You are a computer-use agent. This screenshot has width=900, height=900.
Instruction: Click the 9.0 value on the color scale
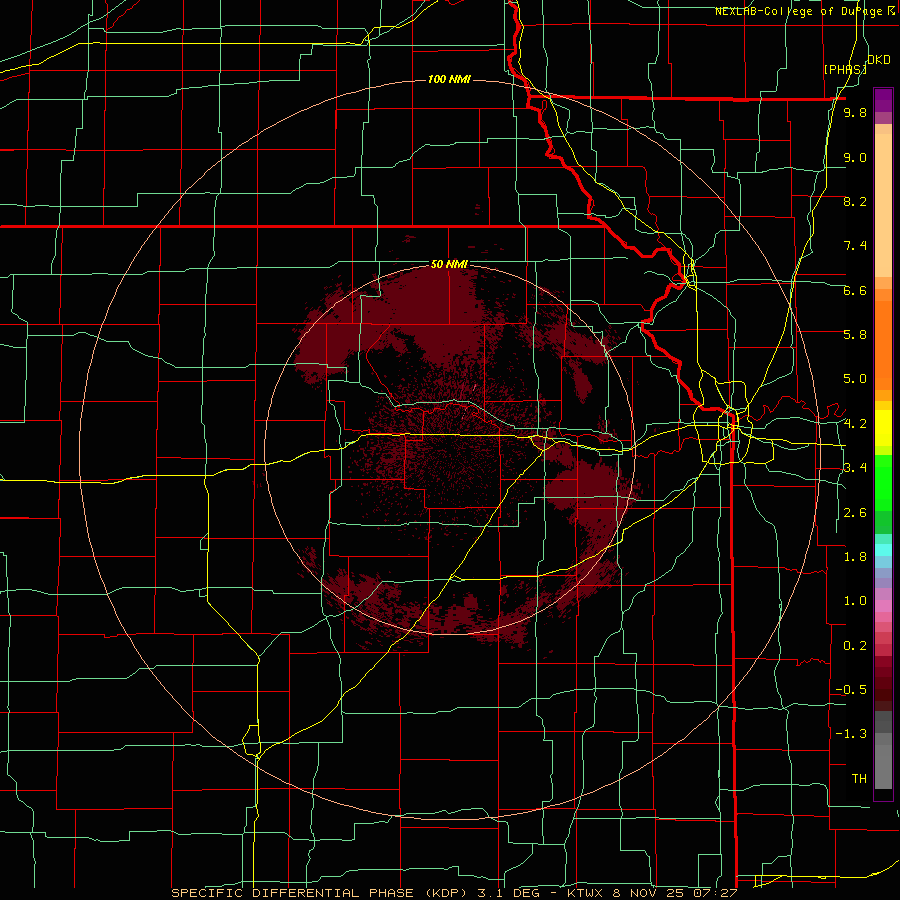[x=855, y=157]
